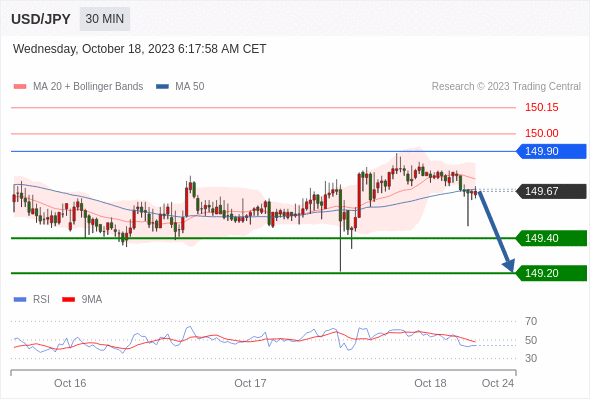Click the USD/JPY symbol title
Screen dimensions: 590x400
(x=41, y=19)
